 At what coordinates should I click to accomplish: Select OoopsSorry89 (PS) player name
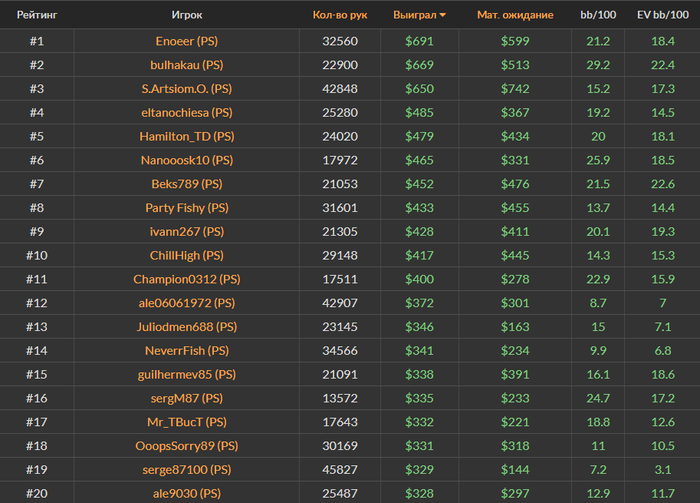click(187, 446)
